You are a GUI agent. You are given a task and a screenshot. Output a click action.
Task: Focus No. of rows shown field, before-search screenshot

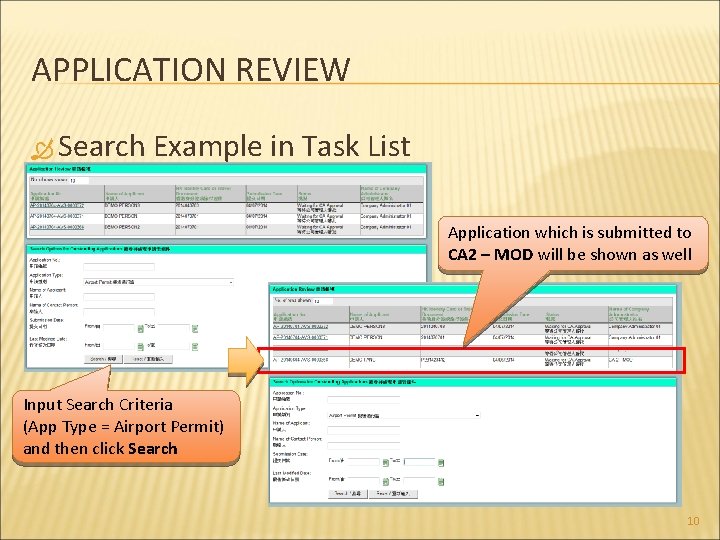click(x=79, y=180)
